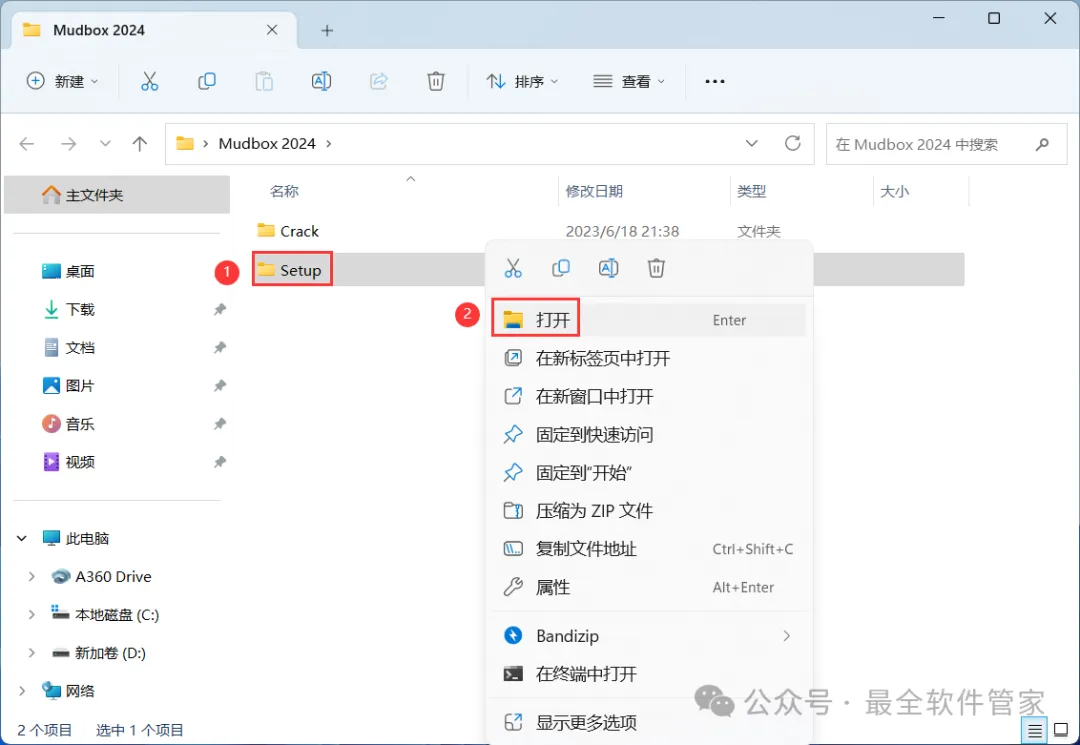Click the Delete trash icon in toolbar
This screenshot has width=1080, height=745.
436,81
